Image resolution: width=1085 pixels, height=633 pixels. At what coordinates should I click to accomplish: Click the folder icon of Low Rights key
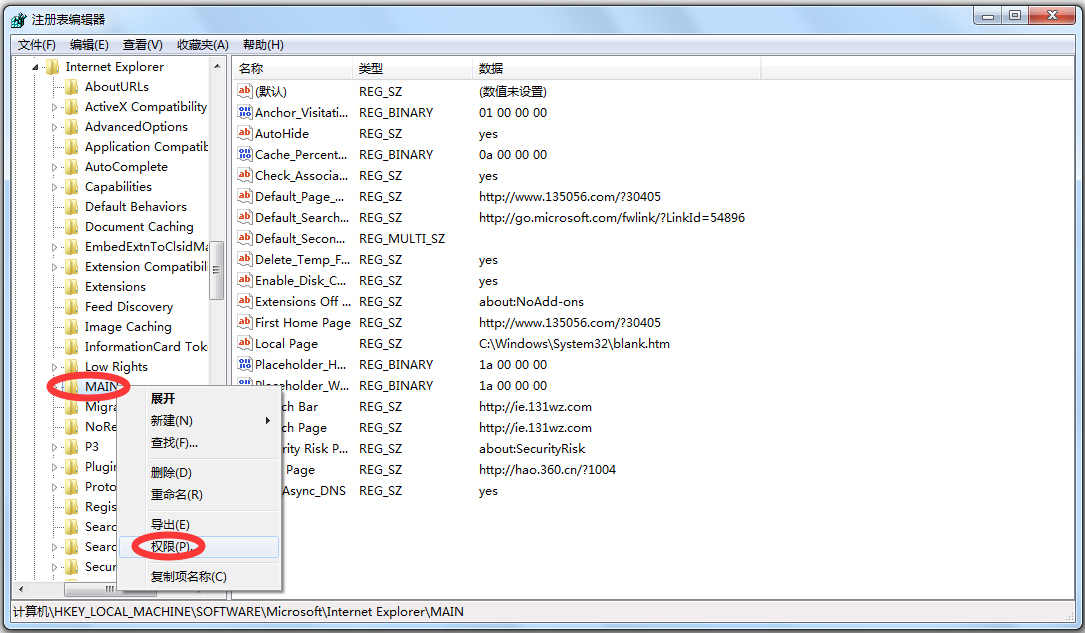coord(70,366)
